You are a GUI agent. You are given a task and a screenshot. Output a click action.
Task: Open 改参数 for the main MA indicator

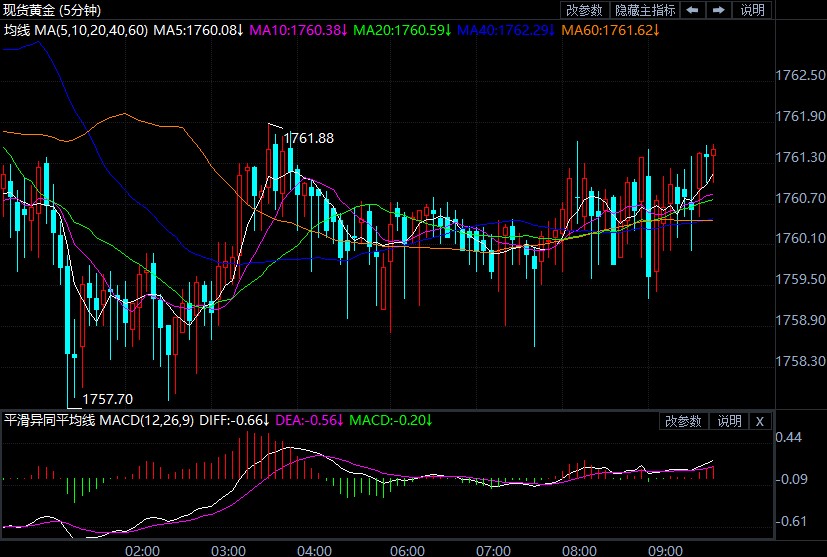pos(584,10)
